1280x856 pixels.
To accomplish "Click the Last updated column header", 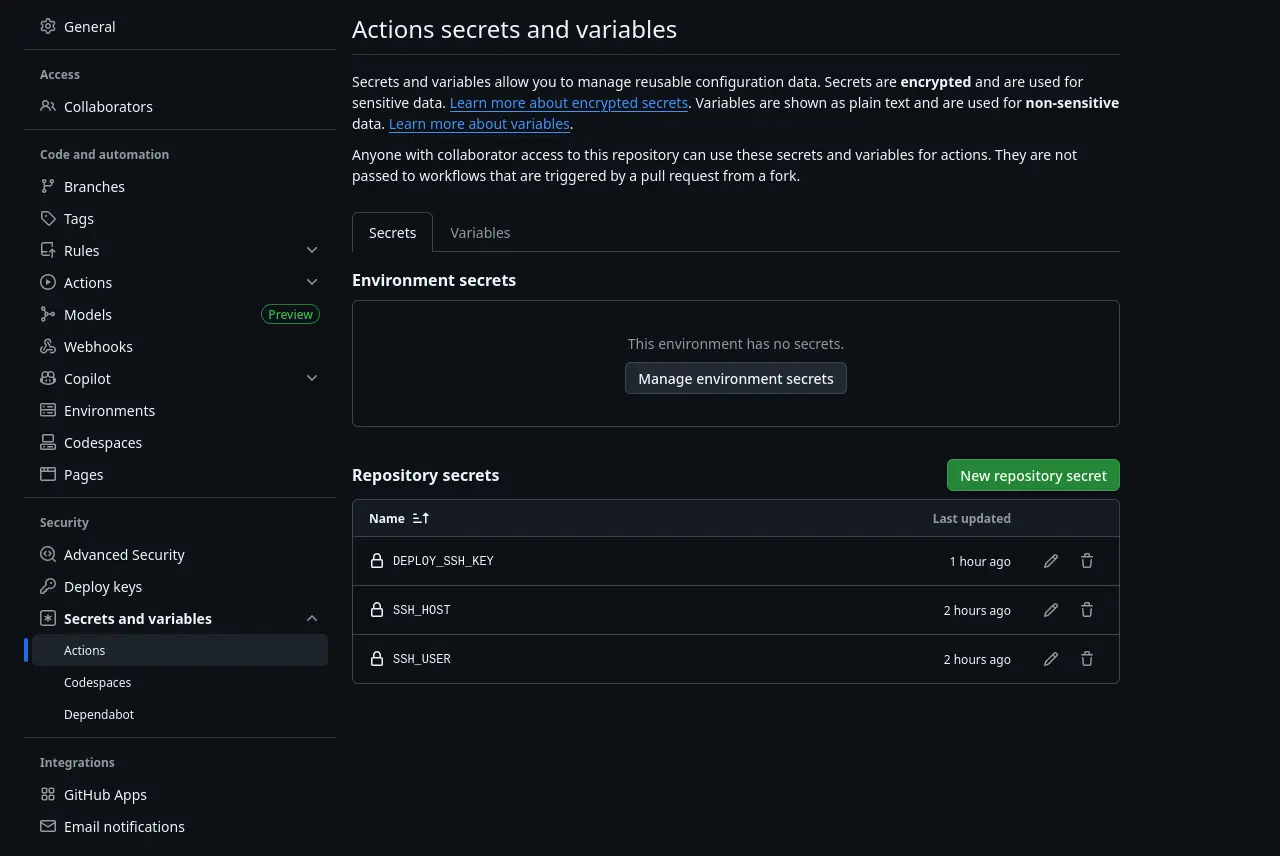I will [x=971, y=518].
